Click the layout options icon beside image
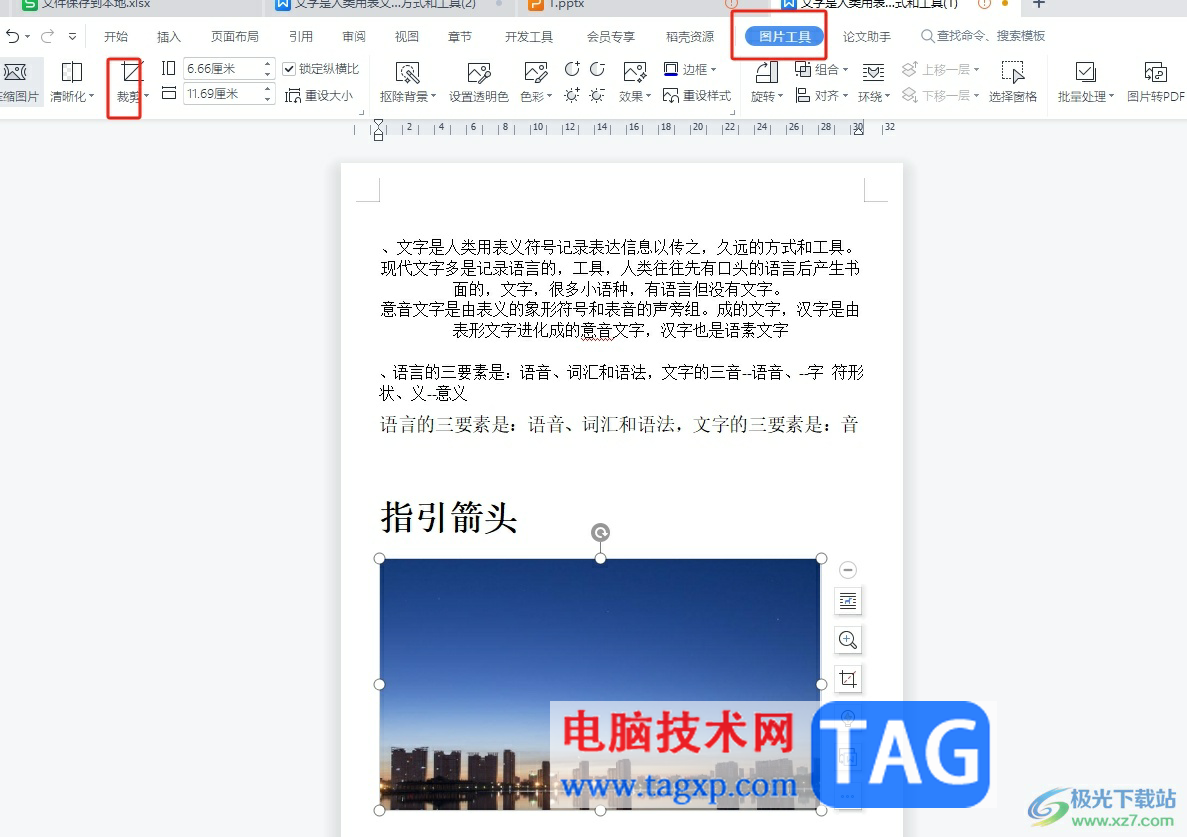1187x837 pixels. coord(848,602)
